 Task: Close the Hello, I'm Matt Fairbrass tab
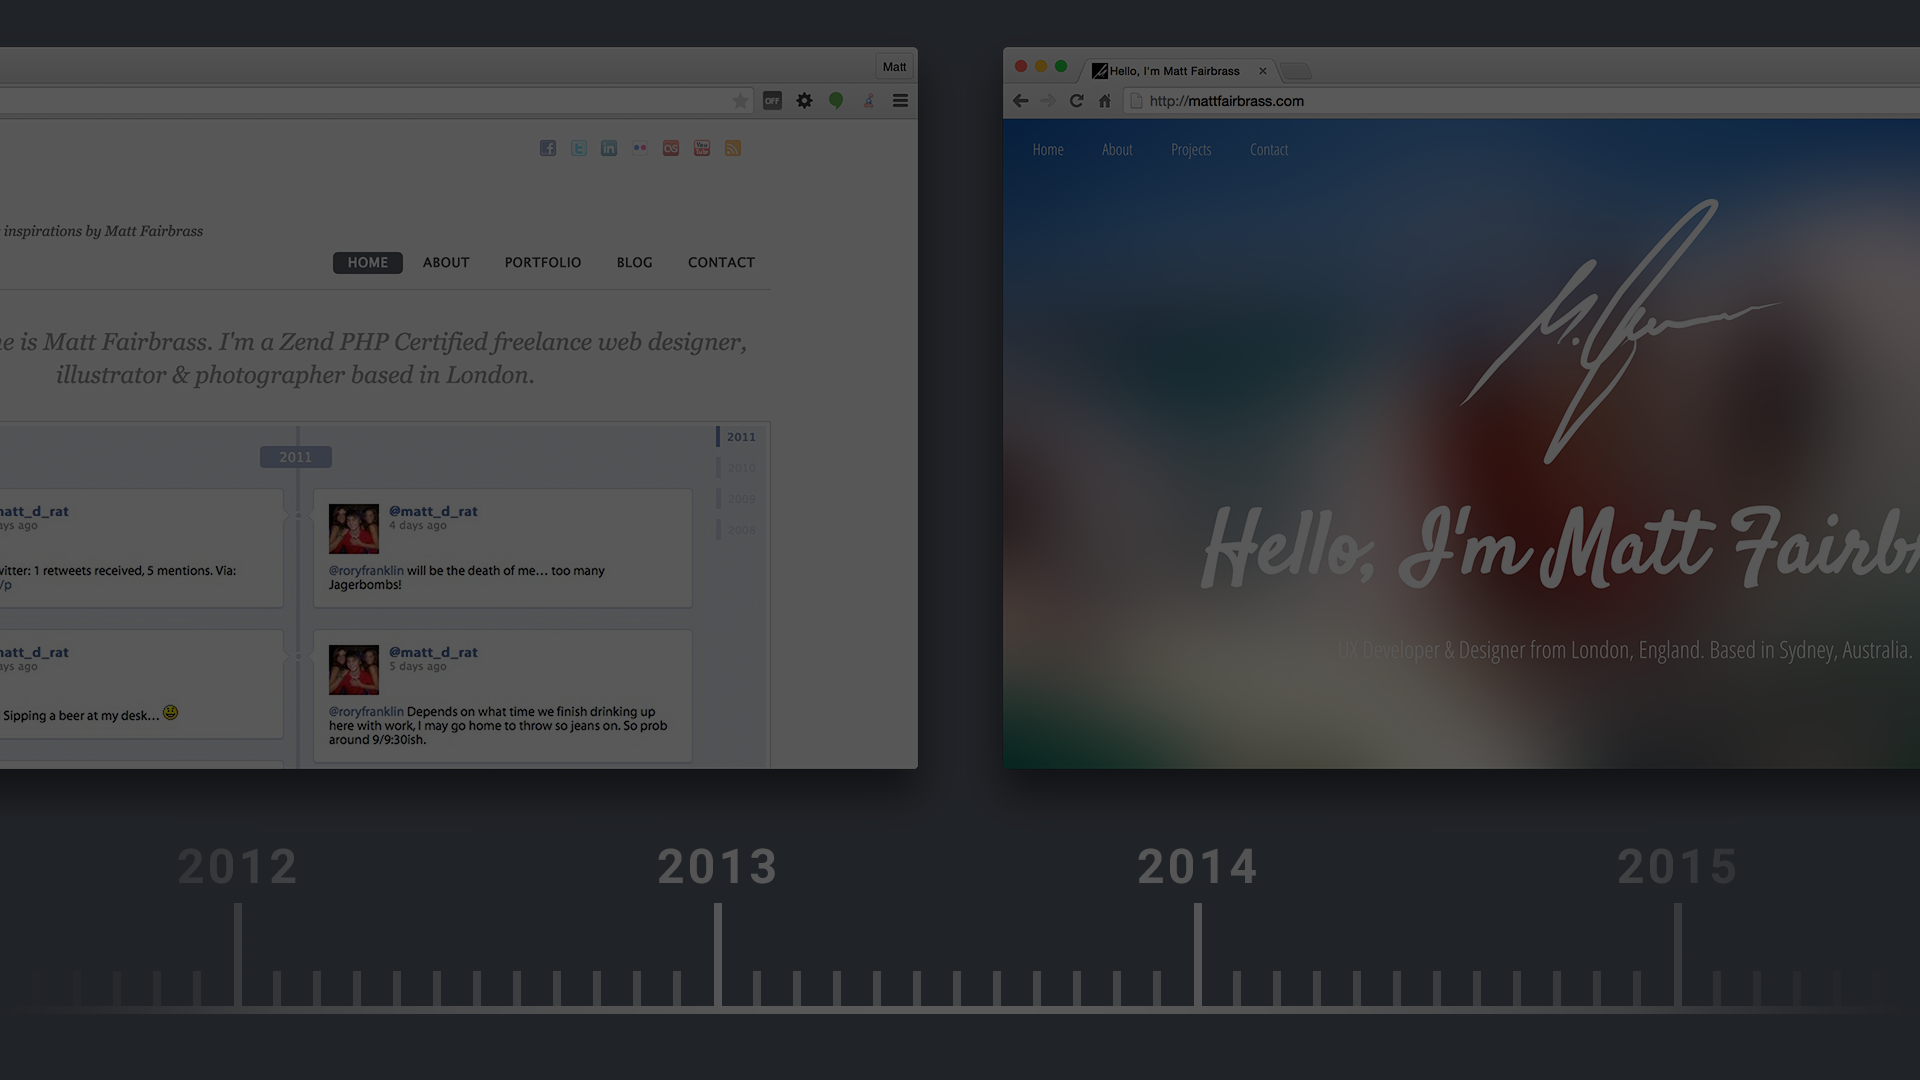pos(1263,71)
